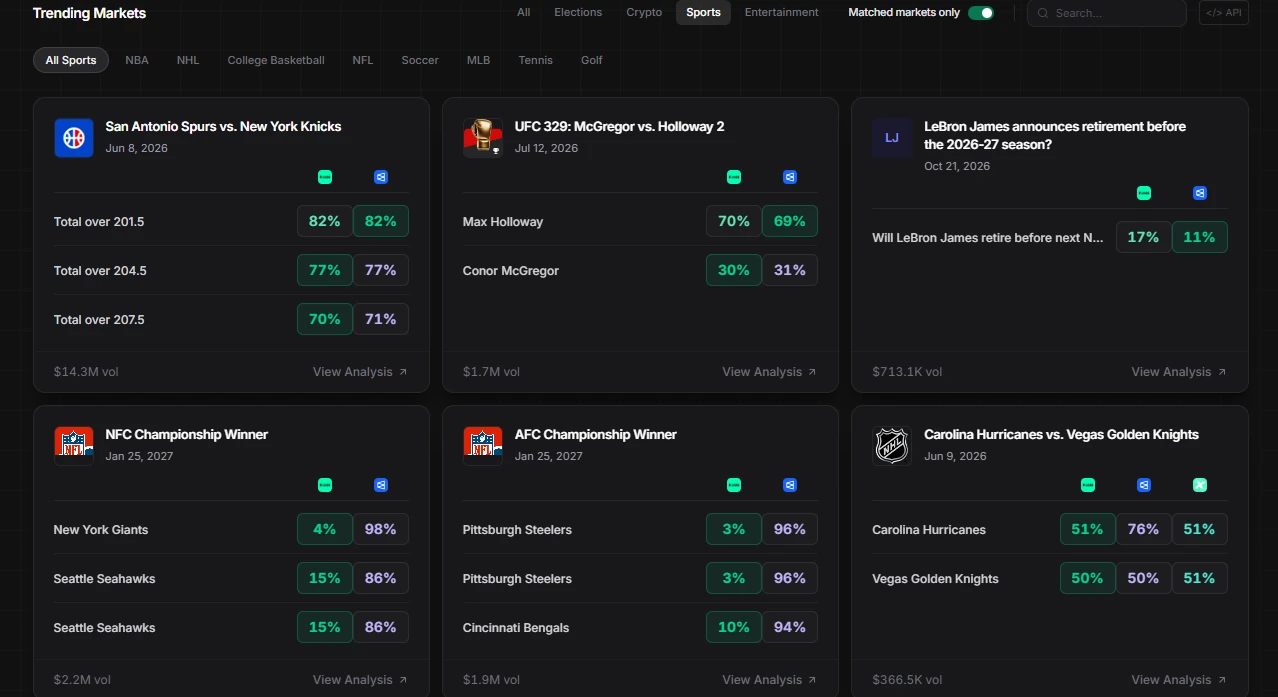Click the 17% odds for LeBron retirement
Screen dimensions: 1278x697
(1144, 237)
